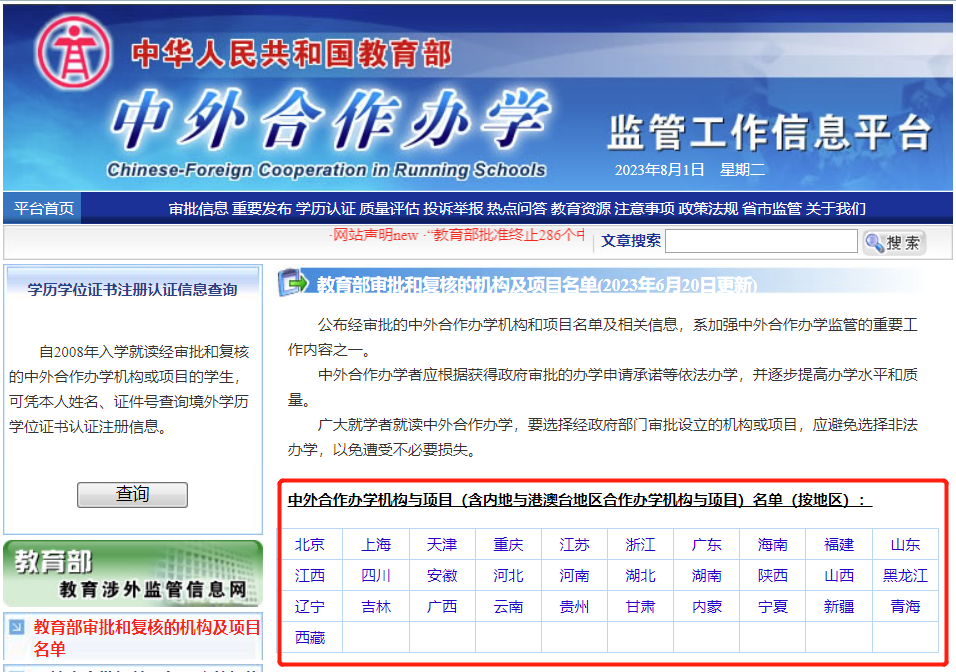Open the 黑龙江 region link
956x672 pixels.
coord(905,576)
